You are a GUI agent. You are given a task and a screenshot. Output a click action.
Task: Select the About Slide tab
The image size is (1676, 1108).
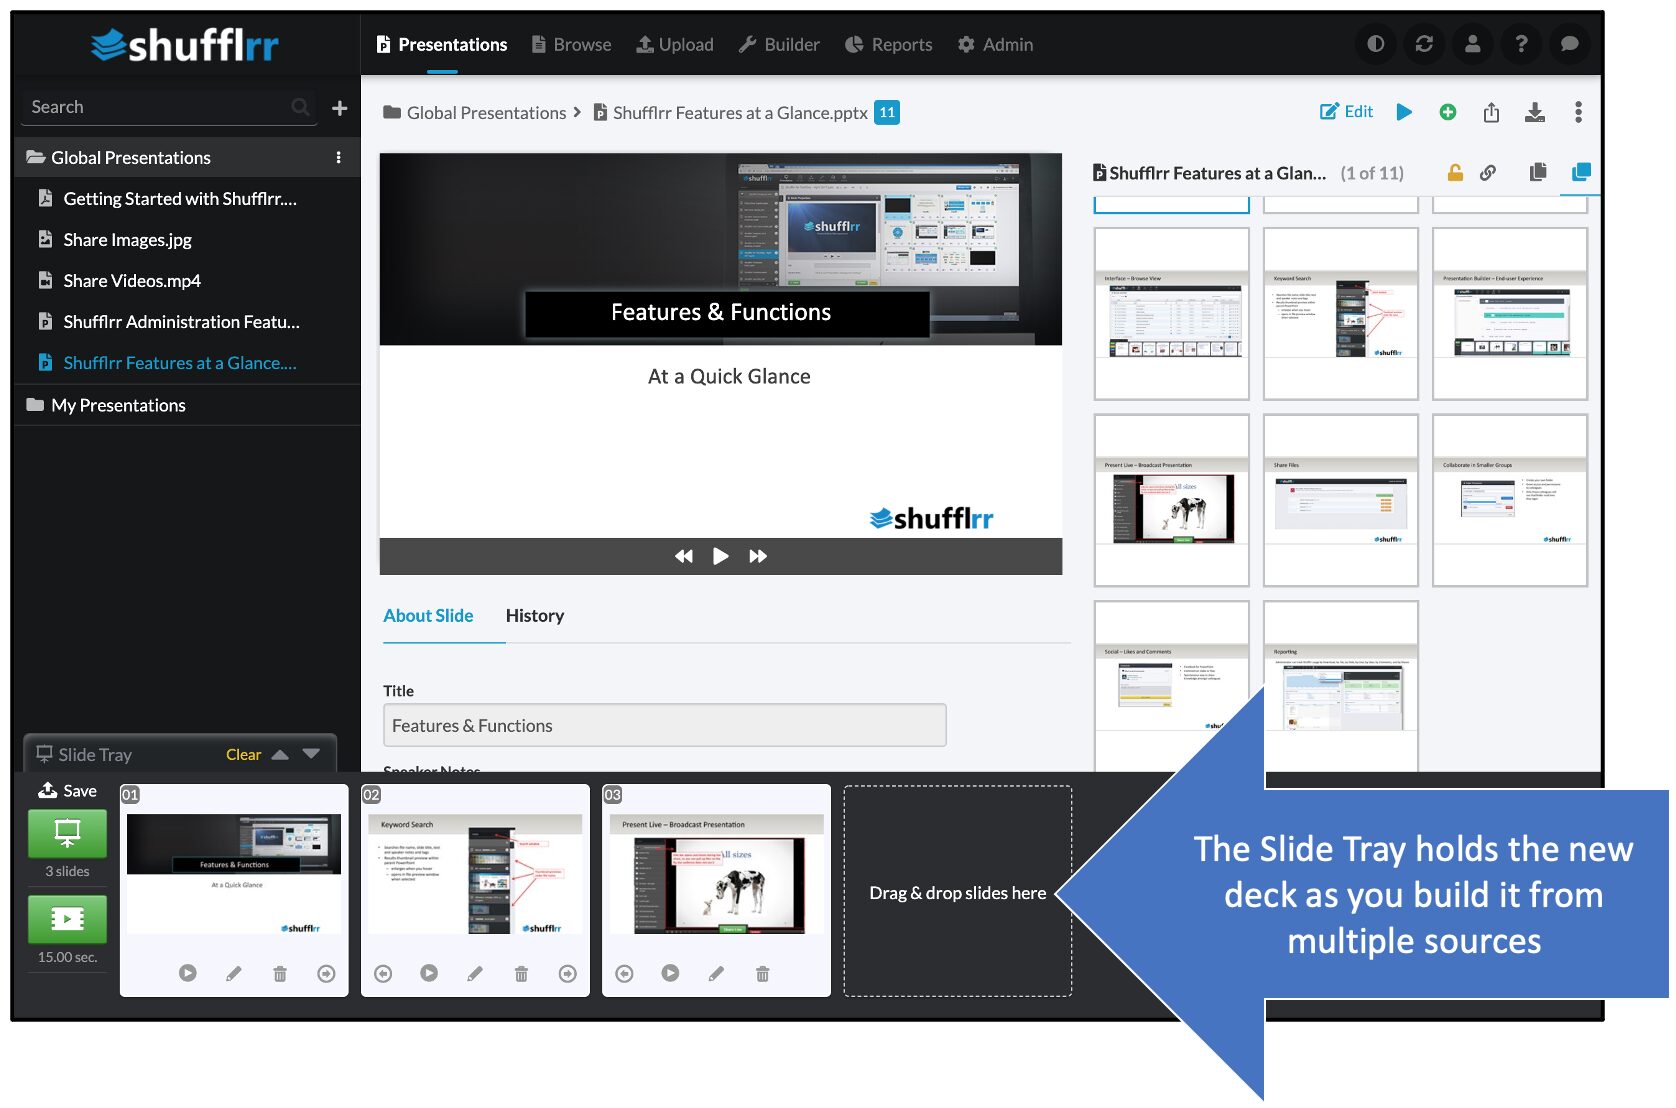tap(428, 616)
